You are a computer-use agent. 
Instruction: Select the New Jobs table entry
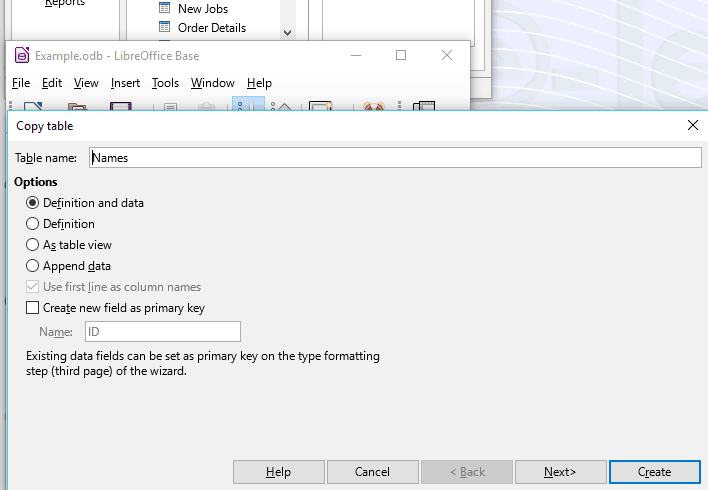203,9
